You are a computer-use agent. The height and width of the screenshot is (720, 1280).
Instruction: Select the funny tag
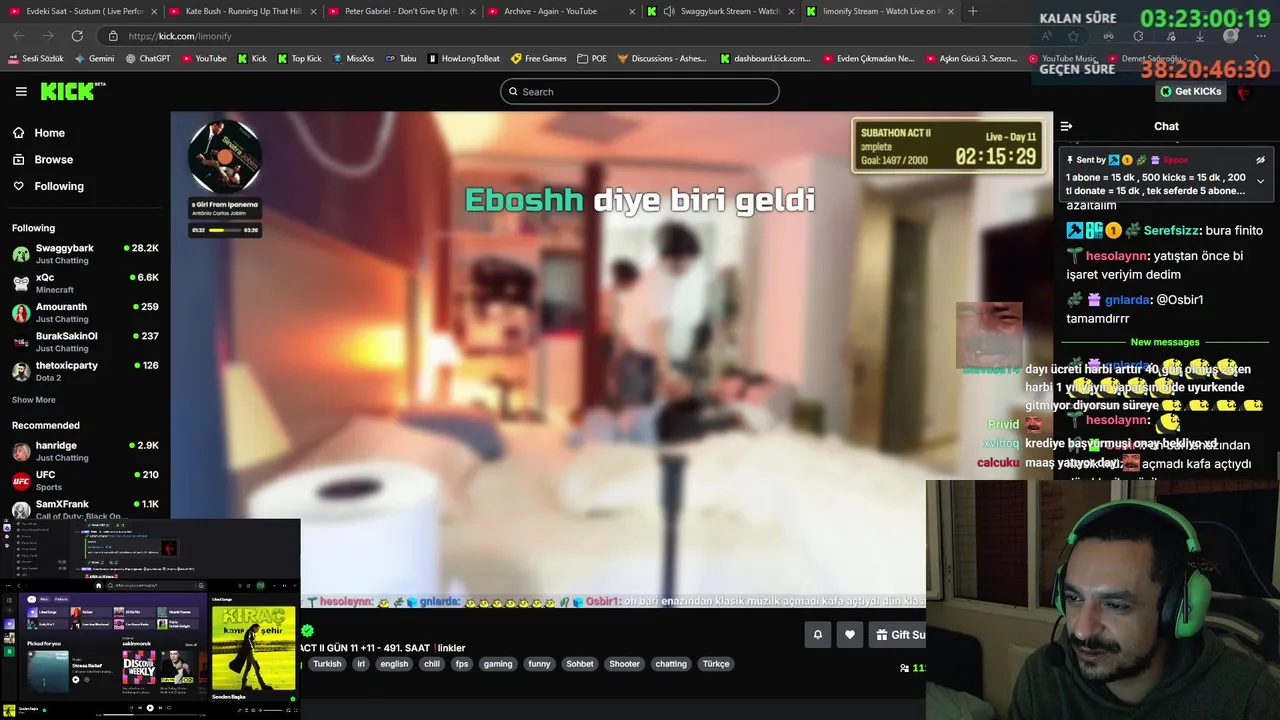click(x=539, y=664)
